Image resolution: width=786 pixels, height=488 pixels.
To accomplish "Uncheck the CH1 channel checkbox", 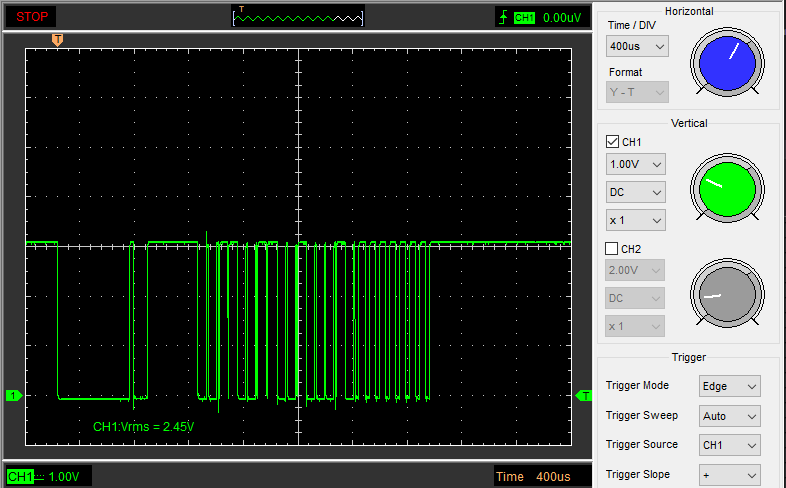I will [613, 142].
